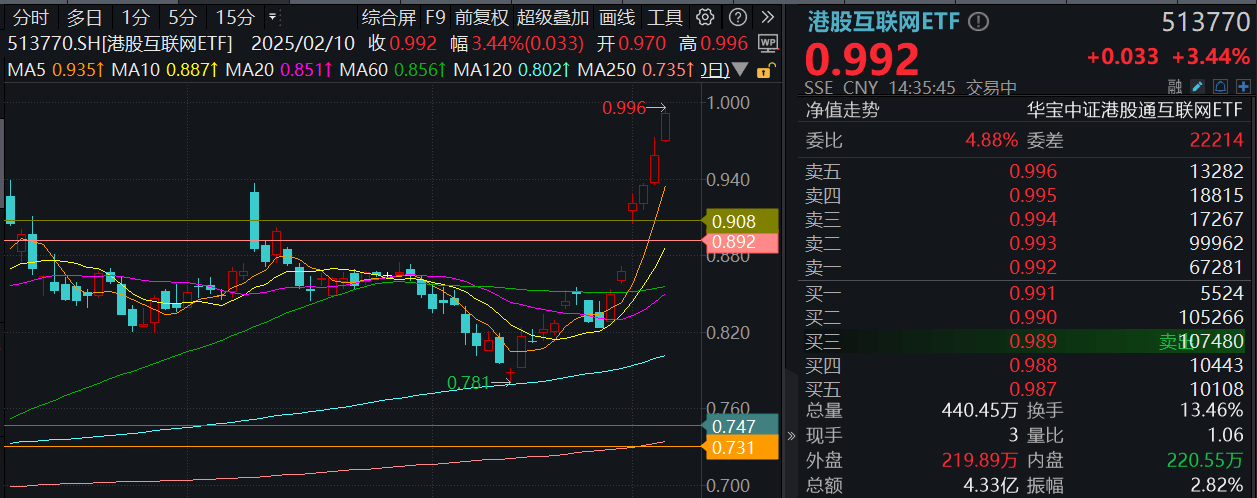Open the 工具 tools menu
This screenshot has height=498, width=1257.
click(665, 17)
